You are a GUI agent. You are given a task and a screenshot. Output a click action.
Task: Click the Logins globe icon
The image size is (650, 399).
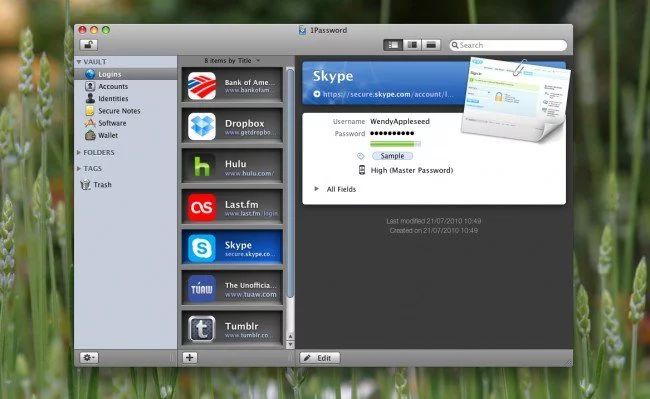click(x=90, y=74)
